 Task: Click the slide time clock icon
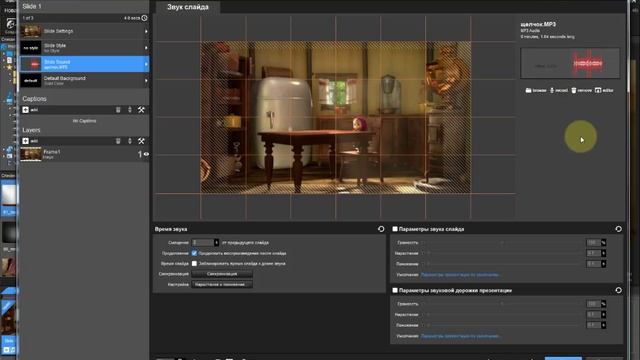pyautogui.click(x=144, y=18)
